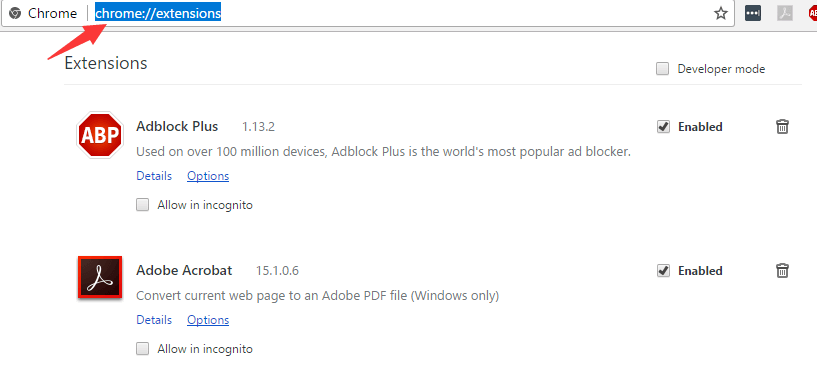Remove Adobe Acrobat using its trash icon

[x=783, y=270]
